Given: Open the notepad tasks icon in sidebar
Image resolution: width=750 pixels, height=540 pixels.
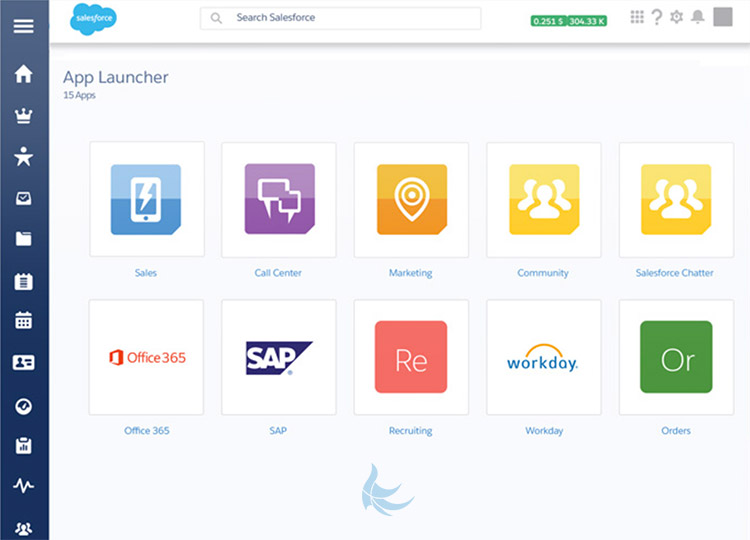Looking at the screenshot, I should pyautogui.click(x=23, y=281).
